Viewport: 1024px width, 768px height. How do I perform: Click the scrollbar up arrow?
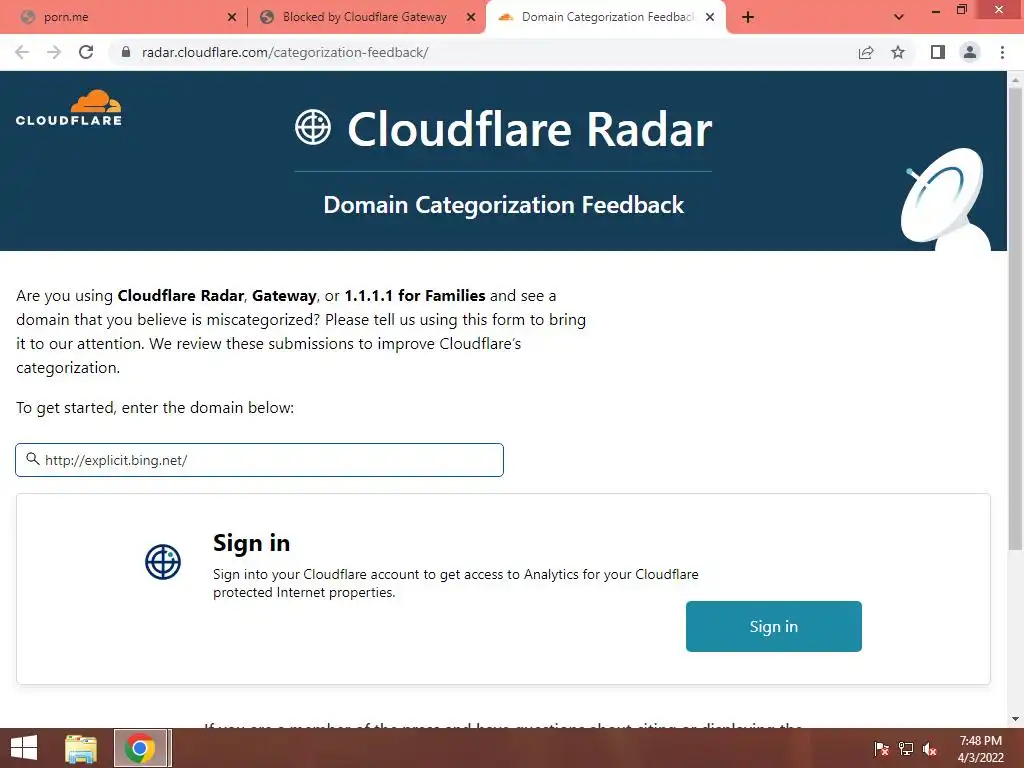tap(1015, 80)
